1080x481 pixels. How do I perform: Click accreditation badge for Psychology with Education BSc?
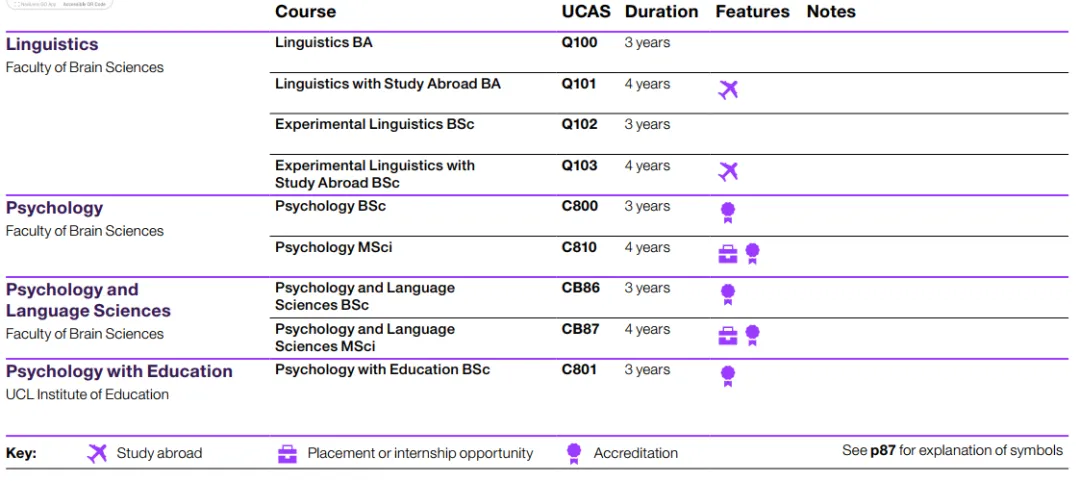pos(728,377)
